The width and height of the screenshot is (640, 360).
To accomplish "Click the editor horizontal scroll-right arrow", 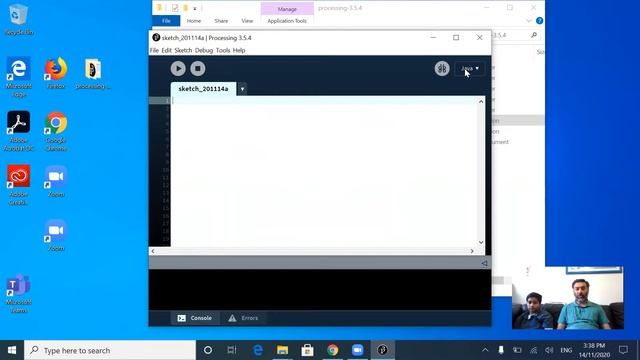I will (x=472, y=251).
